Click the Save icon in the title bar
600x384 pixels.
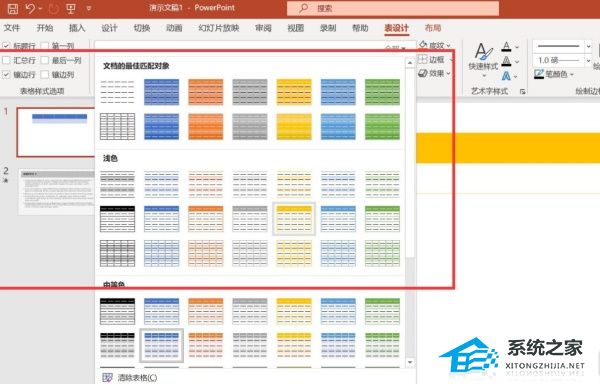tap(13, 8)
